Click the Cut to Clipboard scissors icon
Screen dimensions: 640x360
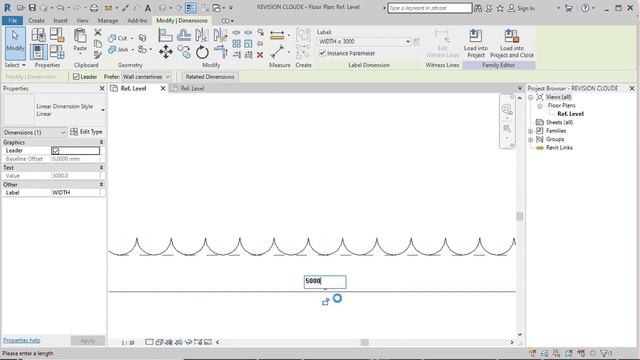pyautogui.click(x=98, y=32)
